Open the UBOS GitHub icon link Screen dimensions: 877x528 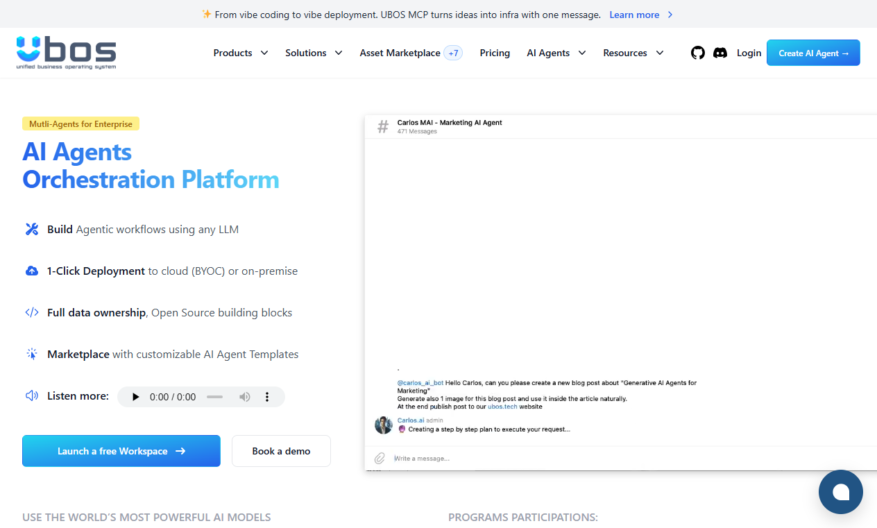[x=697, y=53]
